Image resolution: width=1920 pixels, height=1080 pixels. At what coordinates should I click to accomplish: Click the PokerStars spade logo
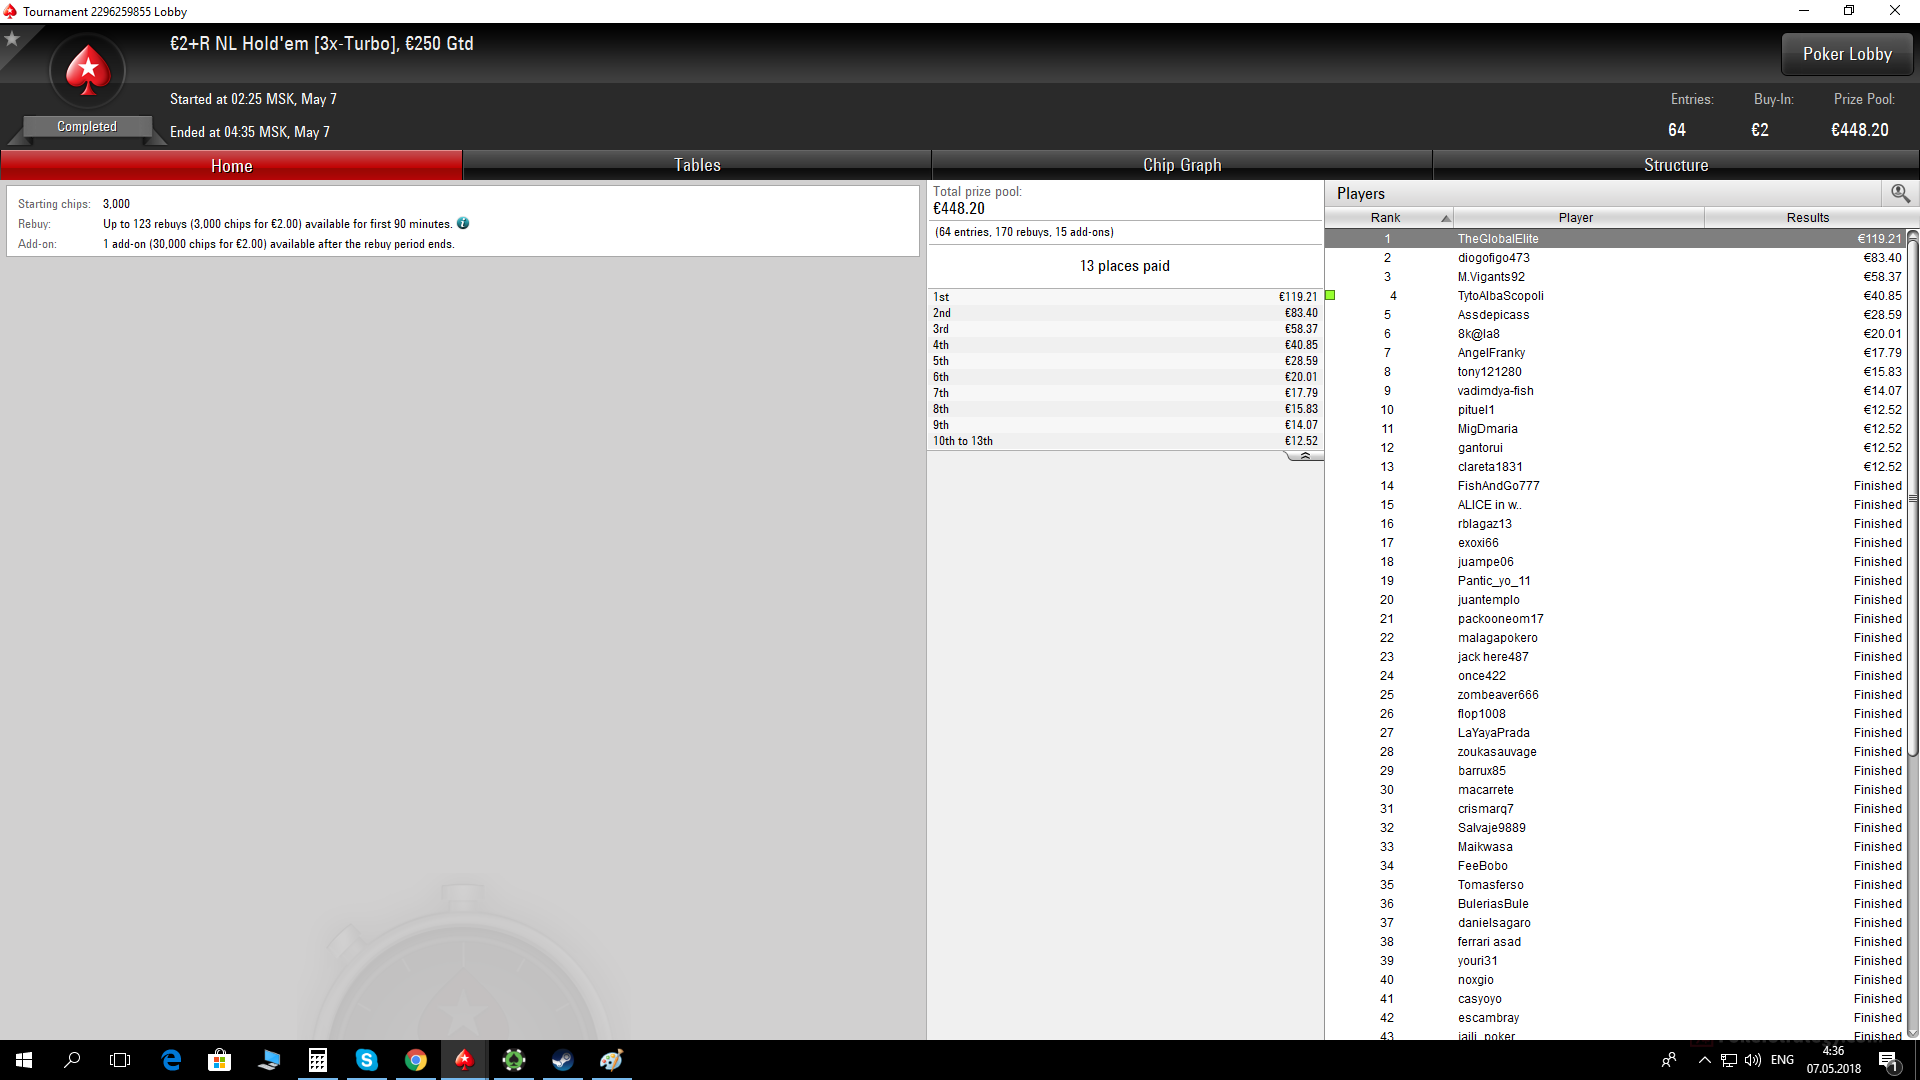pyautogui.click(x=88, y=71)
